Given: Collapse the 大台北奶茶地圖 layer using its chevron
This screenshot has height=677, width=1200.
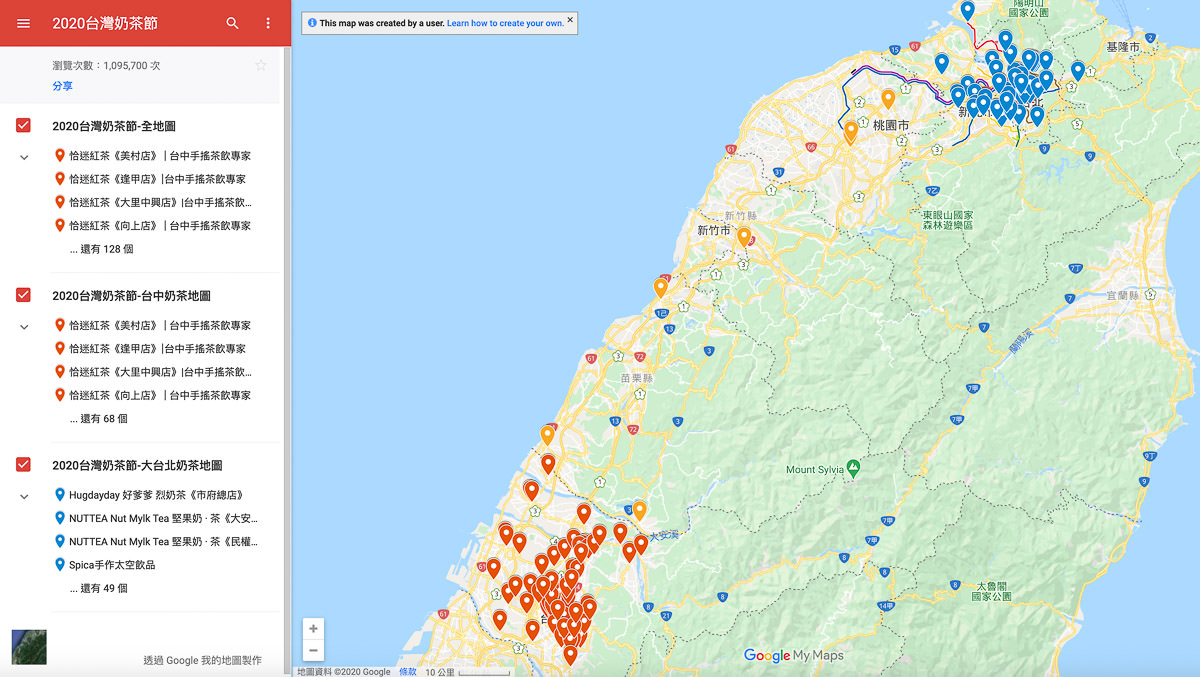Looking at the screenshot, I should pyautogui.click(x=24, y=496).
